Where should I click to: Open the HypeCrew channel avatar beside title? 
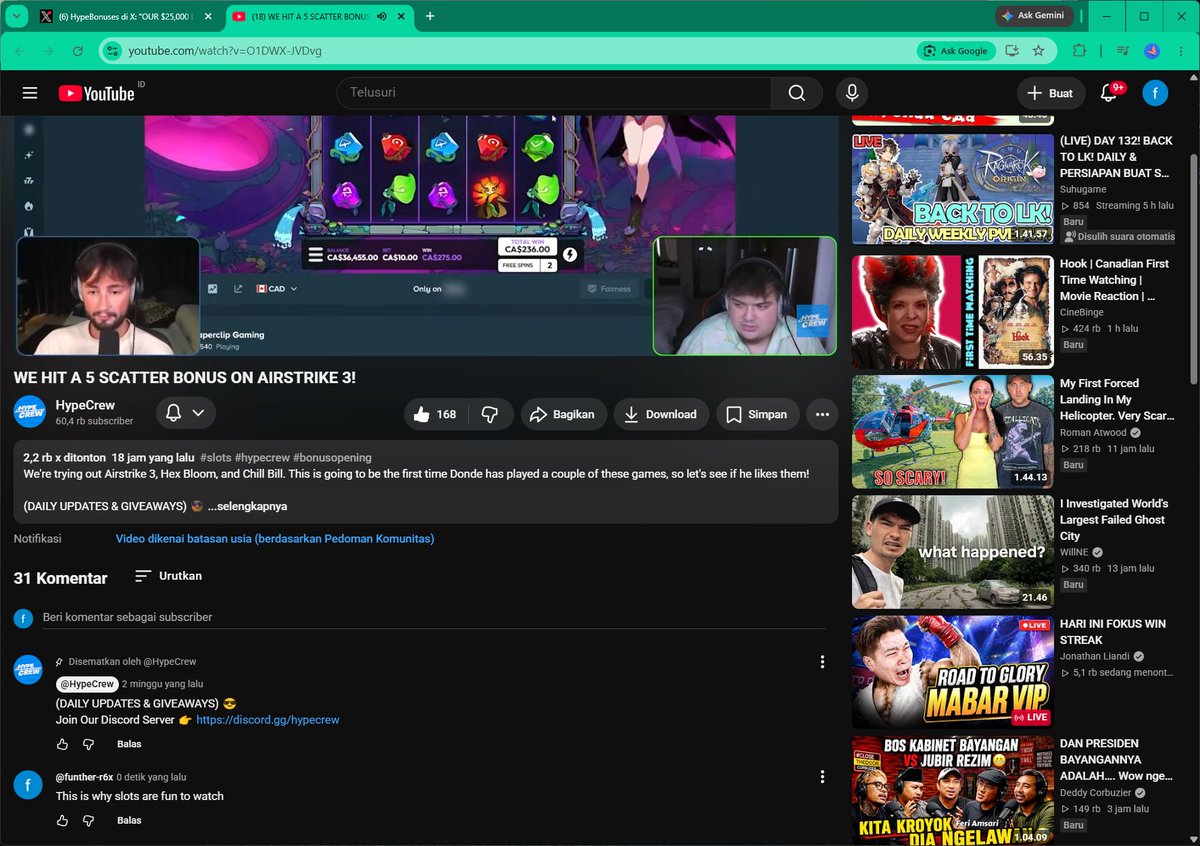pos(30,412)
